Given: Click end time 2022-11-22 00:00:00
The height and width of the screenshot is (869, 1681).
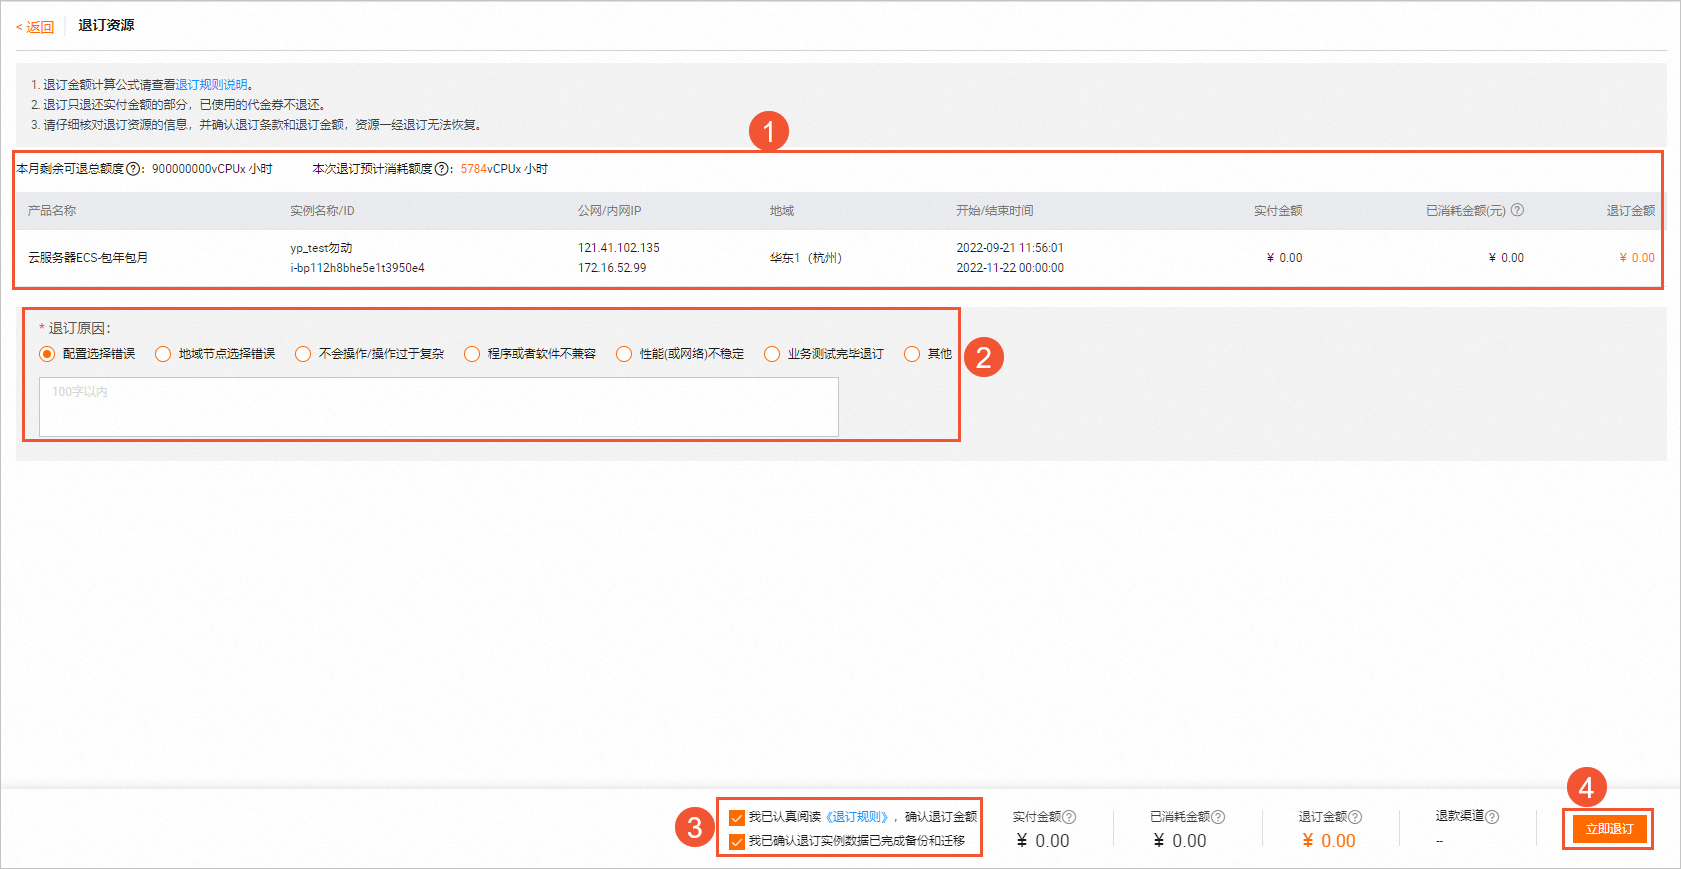Looking at the screenshot, I should click(1010, 268).
